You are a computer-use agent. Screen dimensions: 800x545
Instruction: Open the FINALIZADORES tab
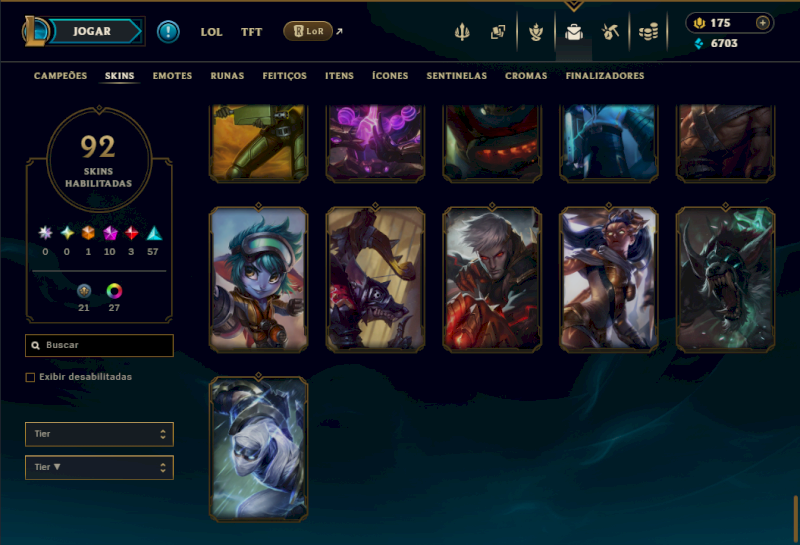605,76
